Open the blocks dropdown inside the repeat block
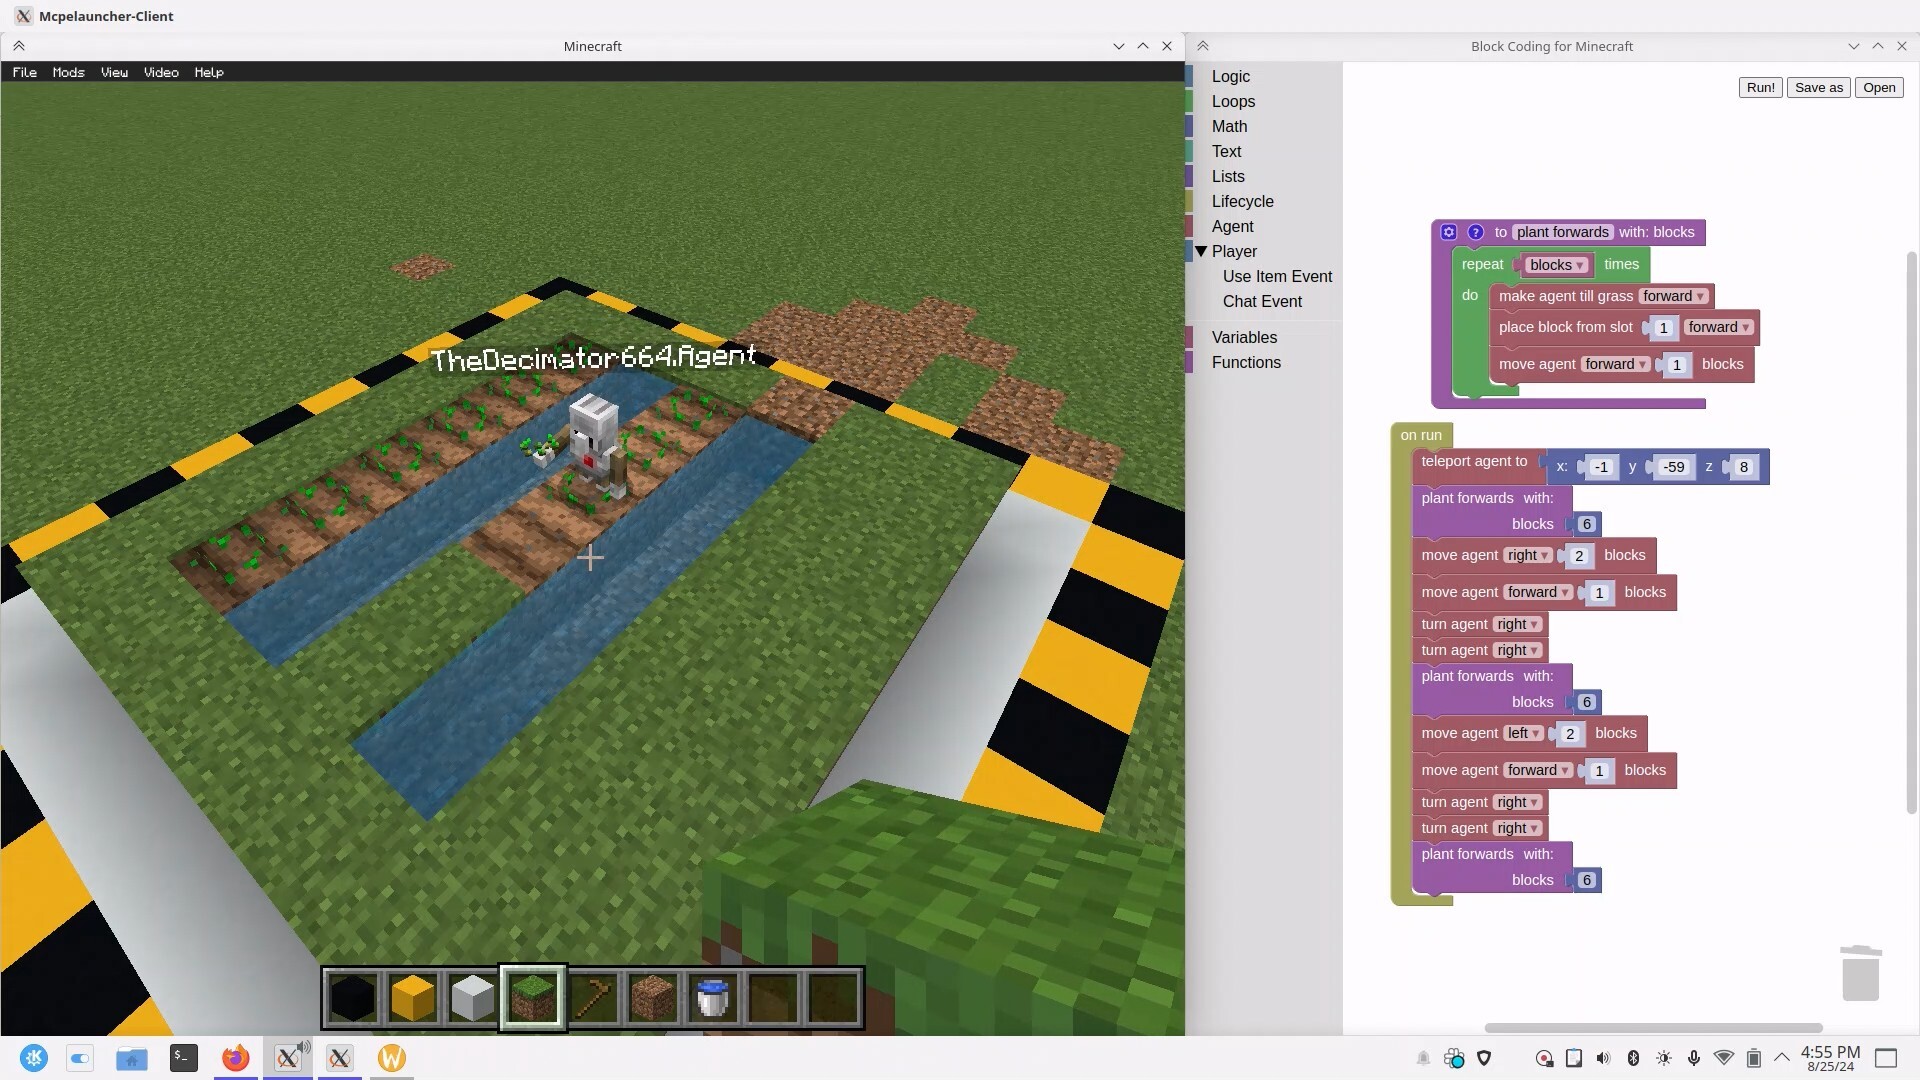The image size is (1920, 1080). (1556, 264)
